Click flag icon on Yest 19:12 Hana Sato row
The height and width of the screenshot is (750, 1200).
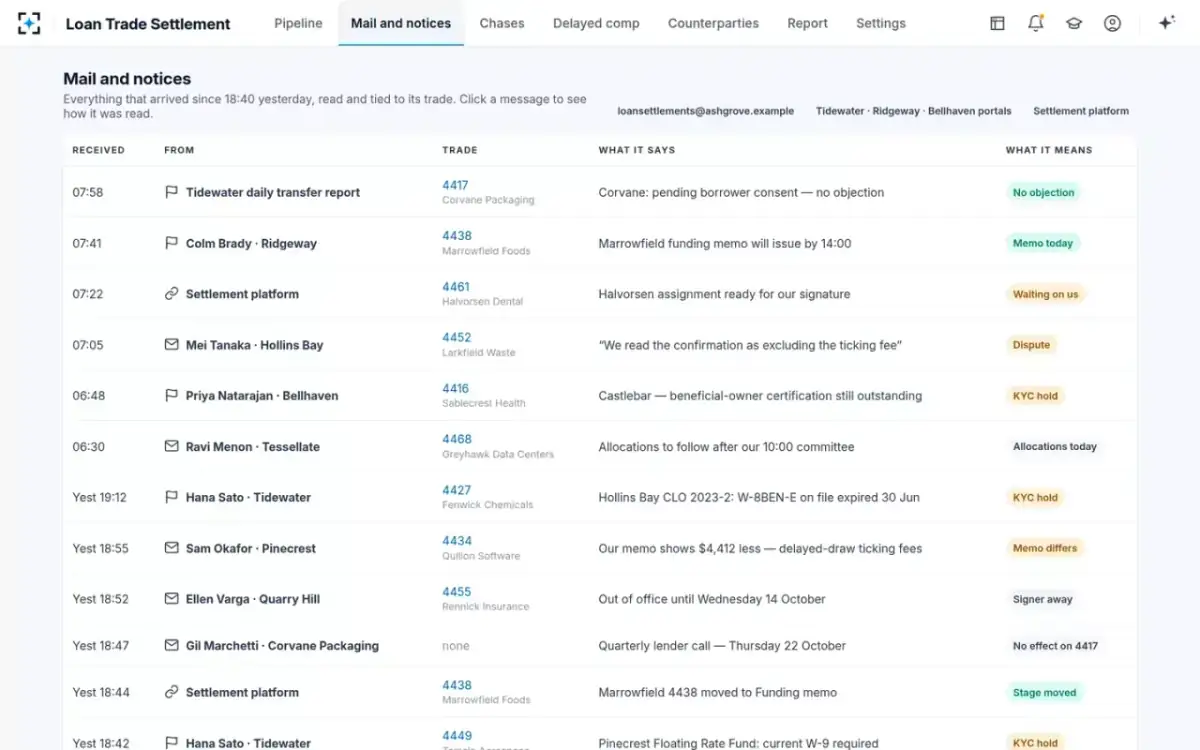(x=171, y=497)
